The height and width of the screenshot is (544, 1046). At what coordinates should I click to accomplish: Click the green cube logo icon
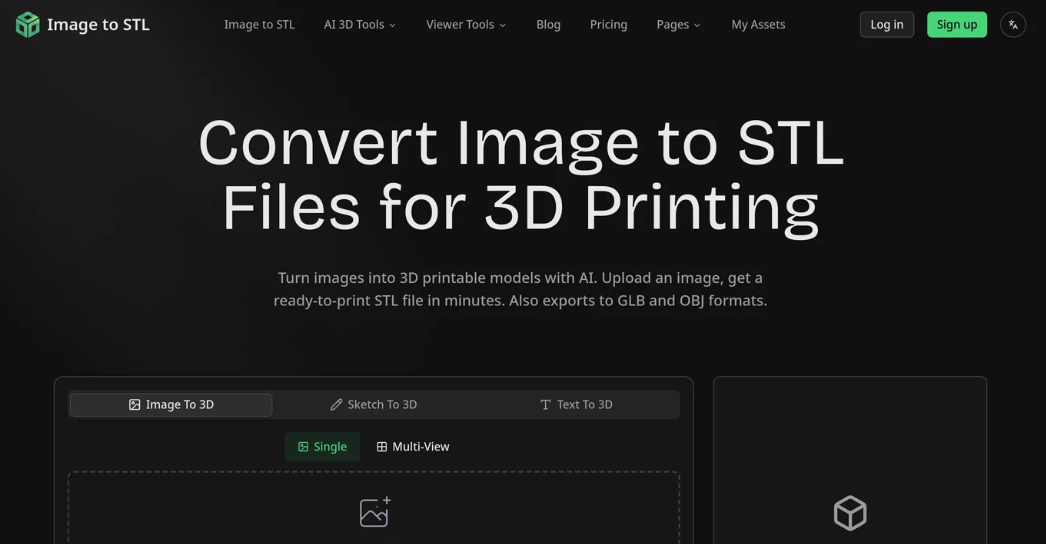pyautogui.click(x=27, y=25)
